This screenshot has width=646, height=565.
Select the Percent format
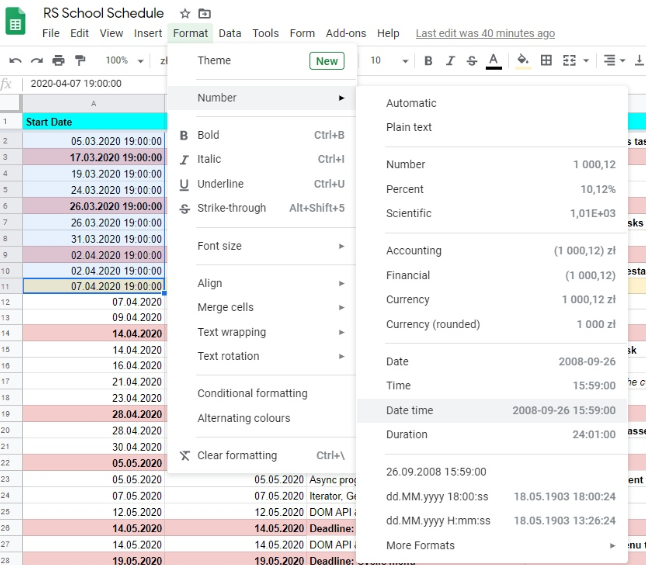point(492,189)
